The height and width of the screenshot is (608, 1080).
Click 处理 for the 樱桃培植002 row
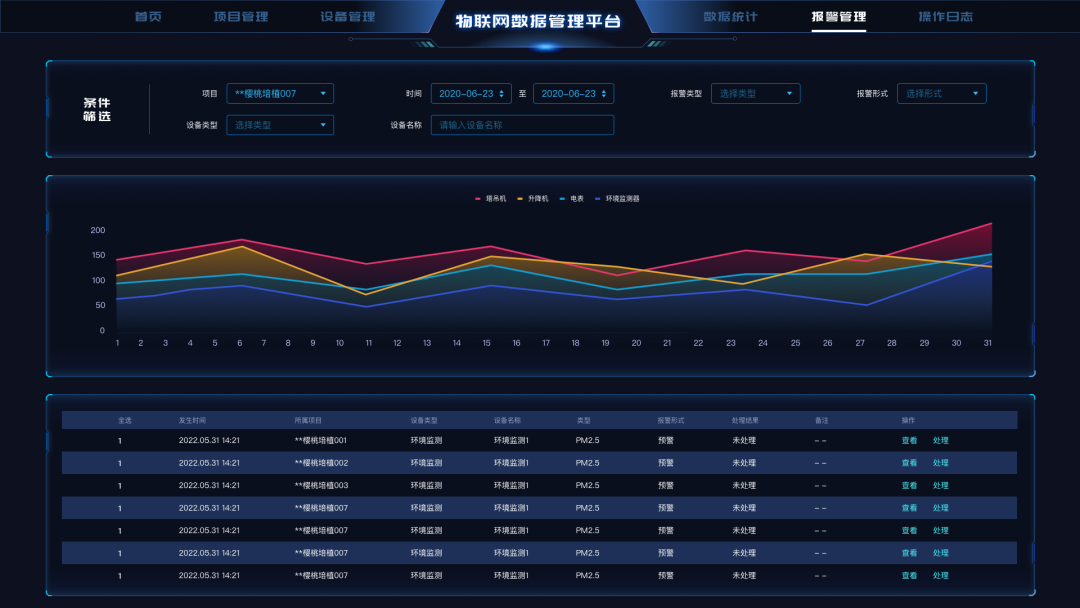(x=941, y=463)
